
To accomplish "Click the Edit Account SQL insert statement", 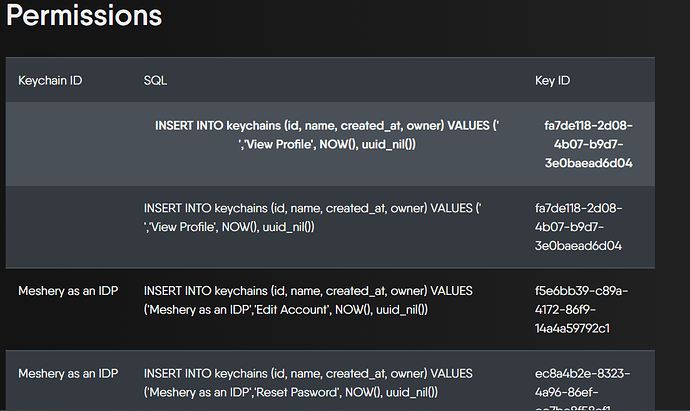I will (308, 300).
